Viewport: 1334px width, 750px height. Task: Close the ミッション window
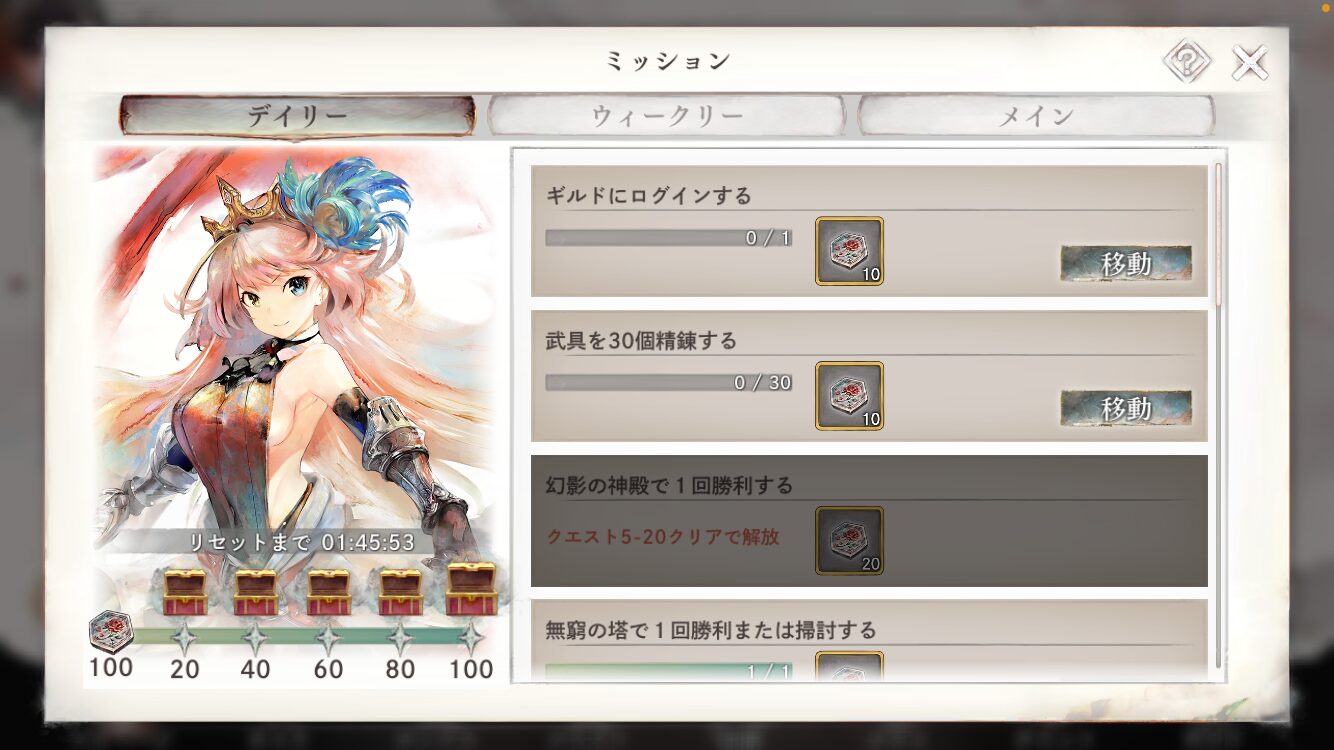click(1250, 63)
